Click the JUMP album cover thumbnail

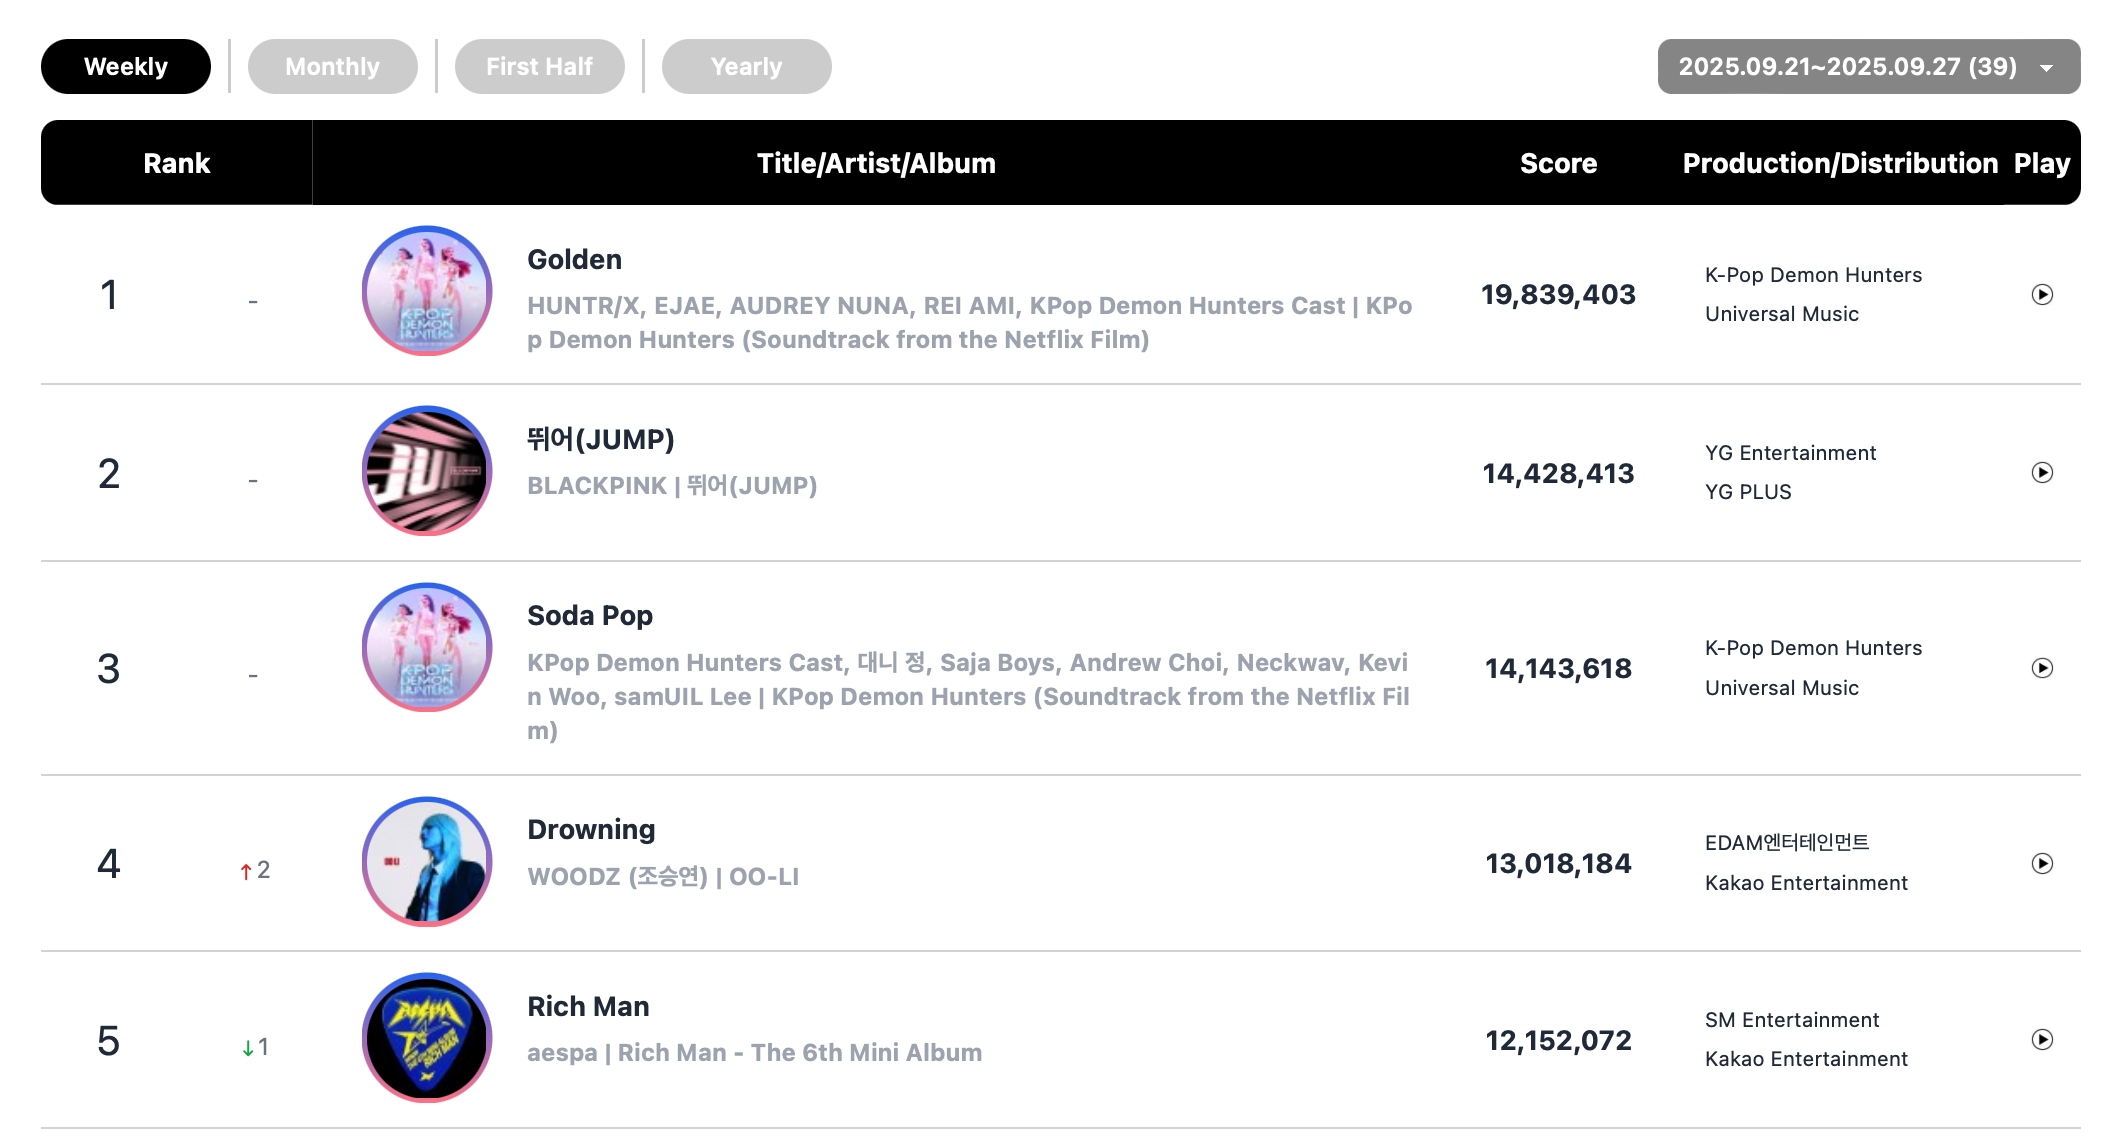427,471
